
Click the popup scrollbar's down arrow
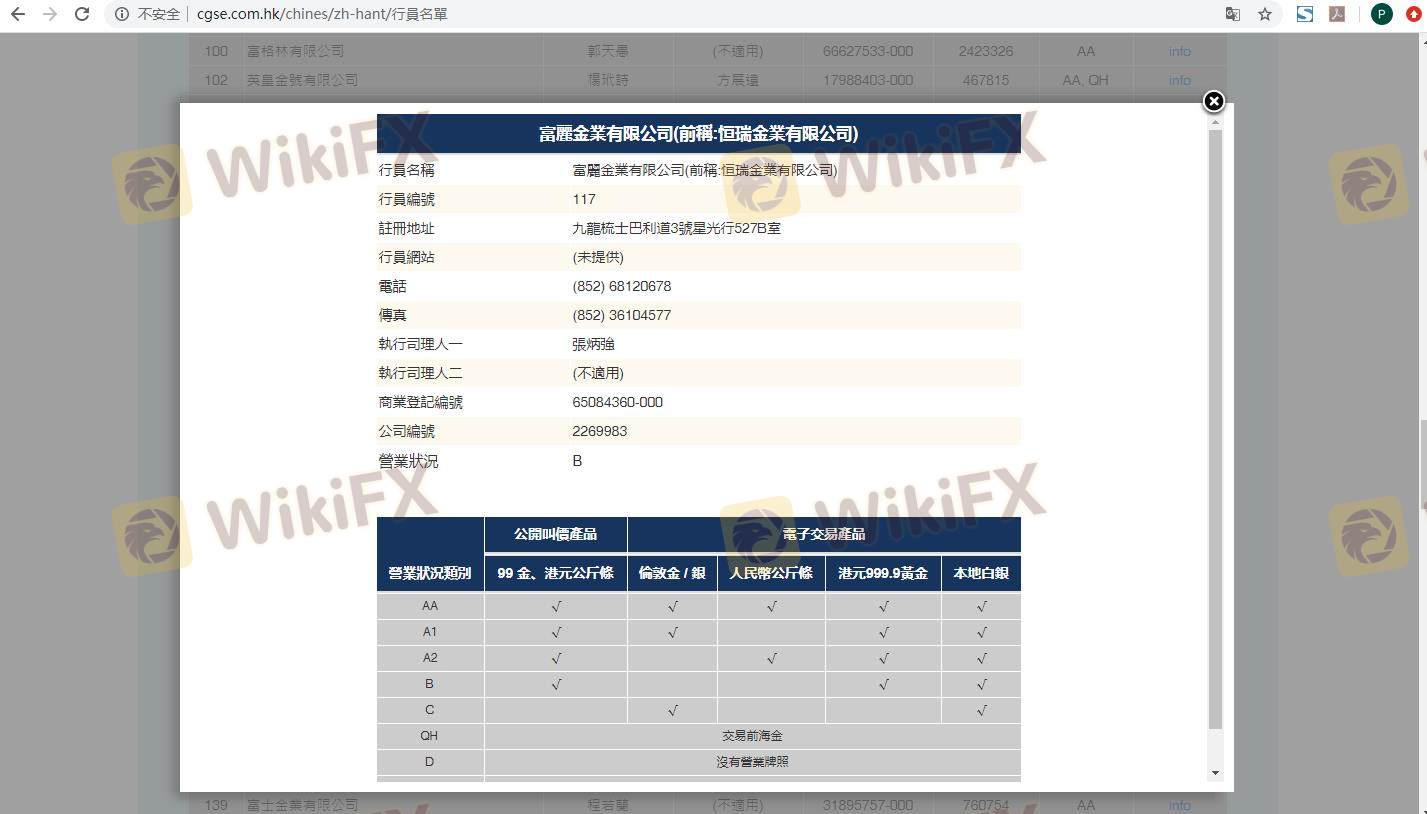(x=1215, y=773)
